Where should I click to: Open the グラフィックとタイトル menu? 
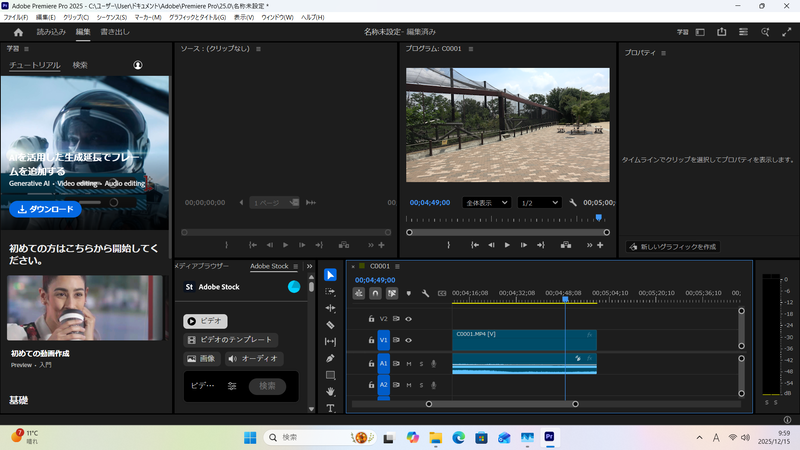197,17
